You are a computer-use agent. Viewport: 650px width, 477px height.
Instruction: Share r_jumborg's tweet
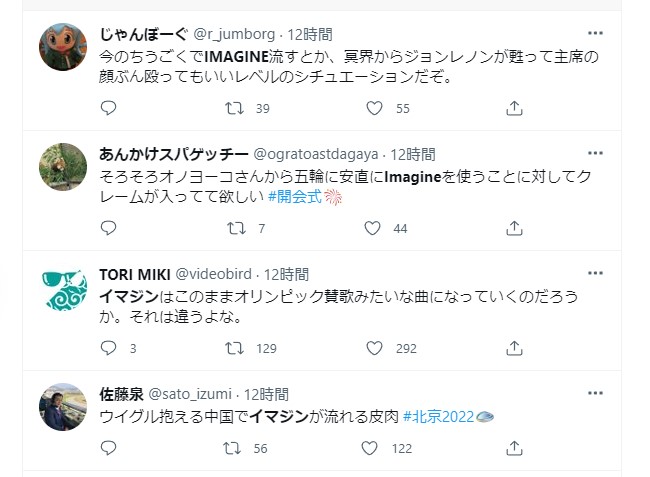tap(514, 108)
